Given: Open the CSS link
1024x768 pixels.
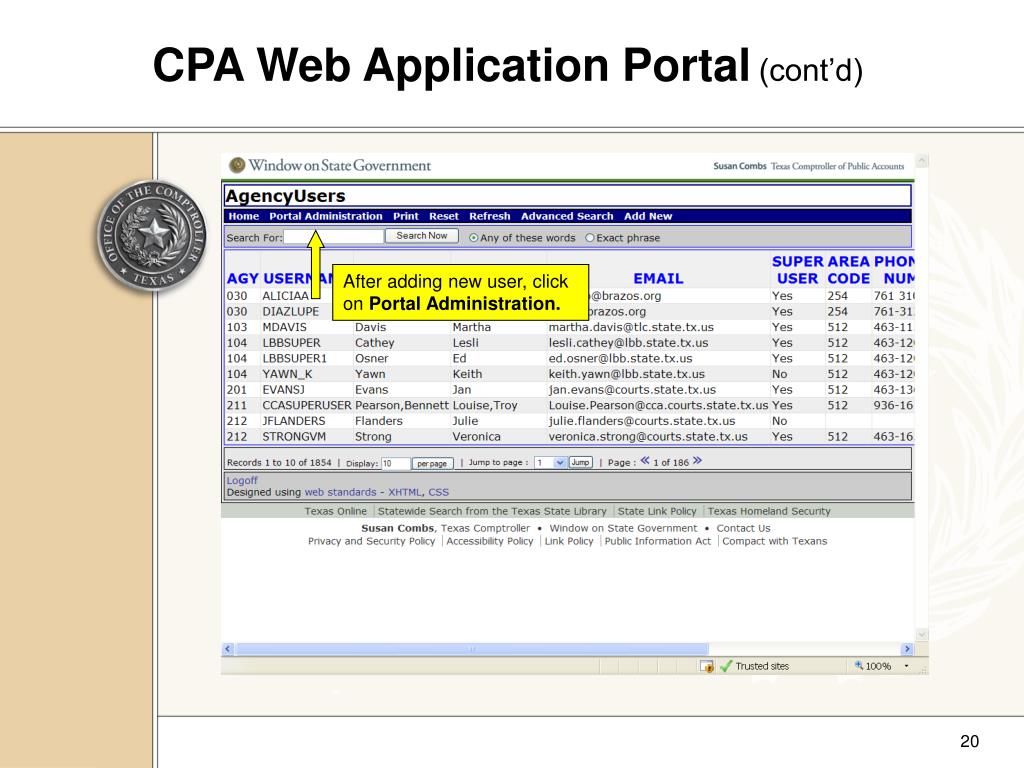Looking at the screenshot, I should tap(439, 492).
